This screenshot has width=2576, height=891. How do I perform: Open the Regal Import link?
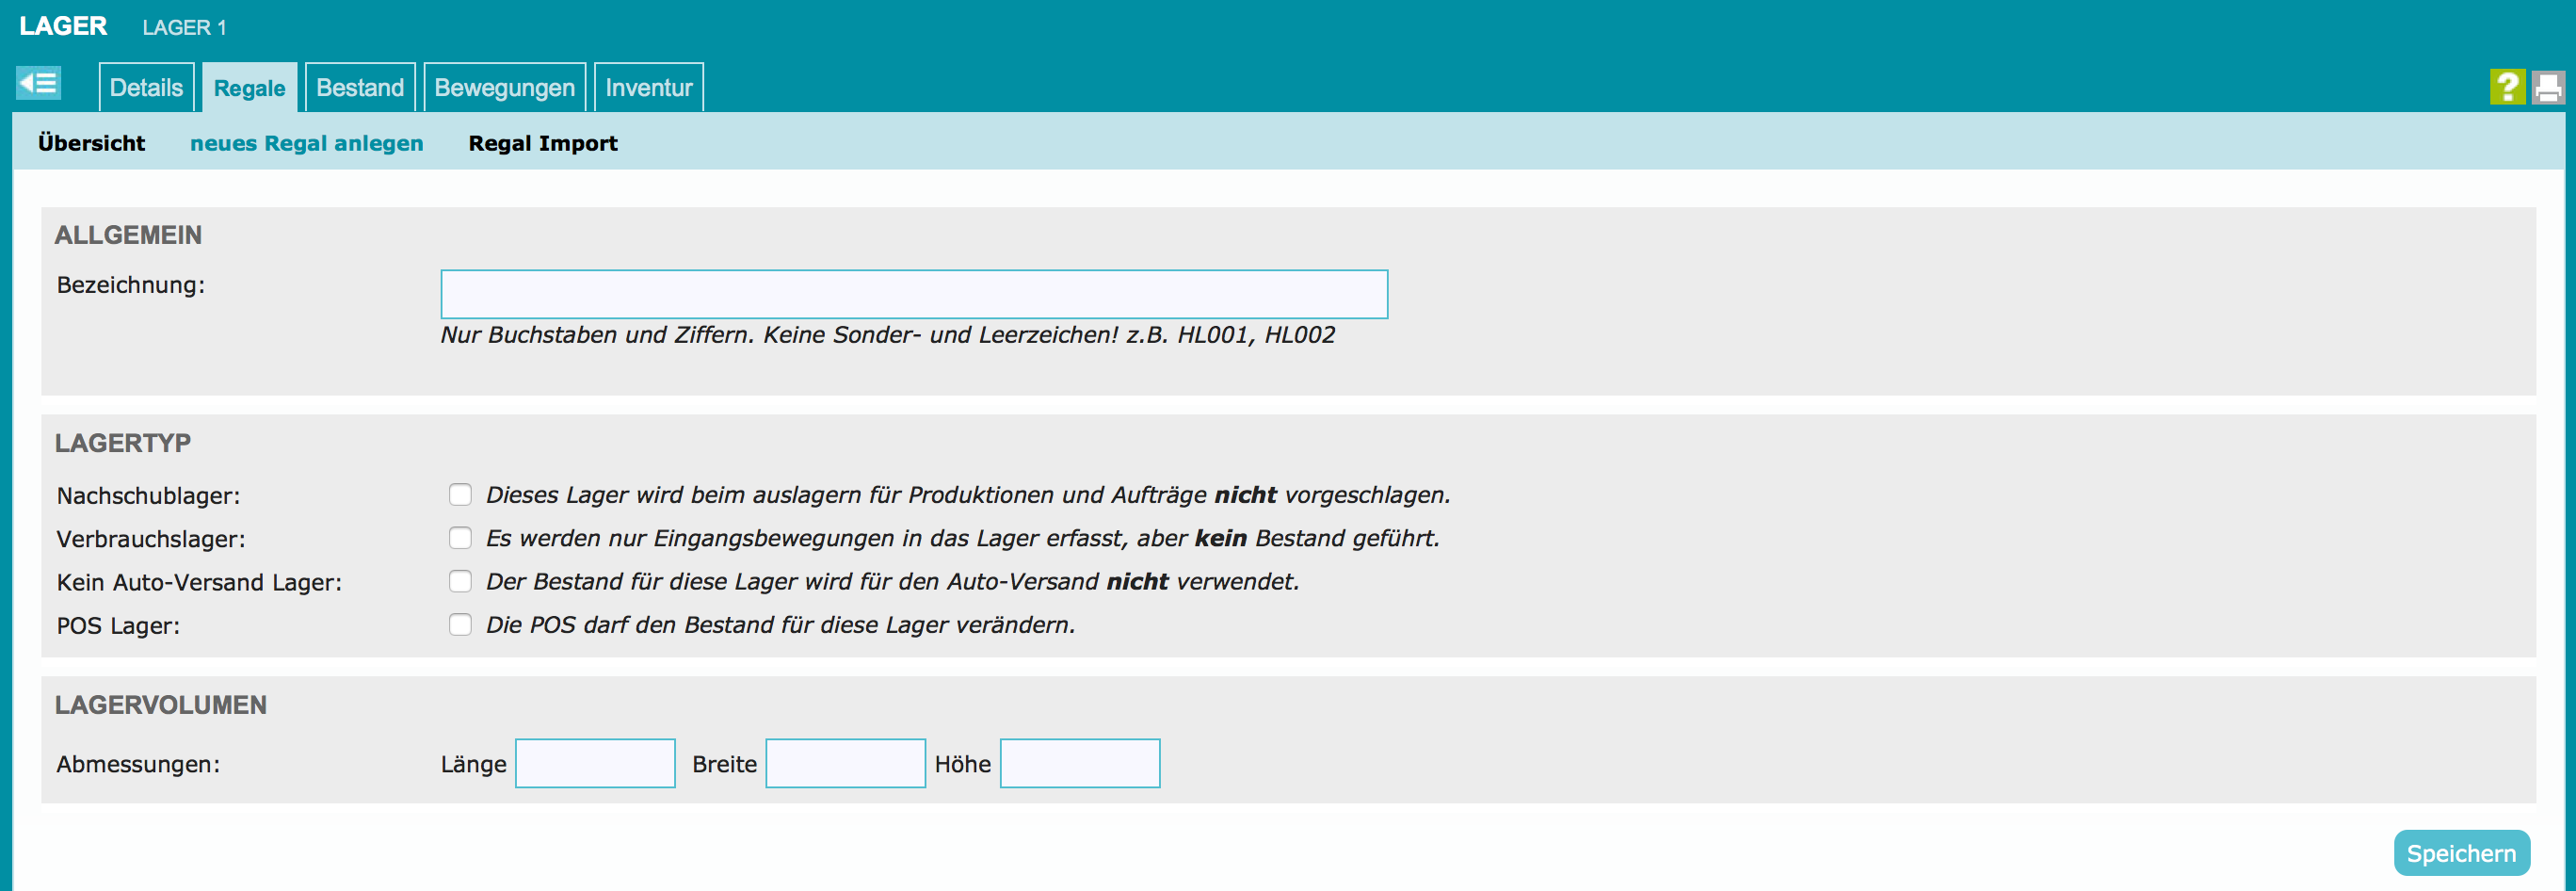coord(542,143)
